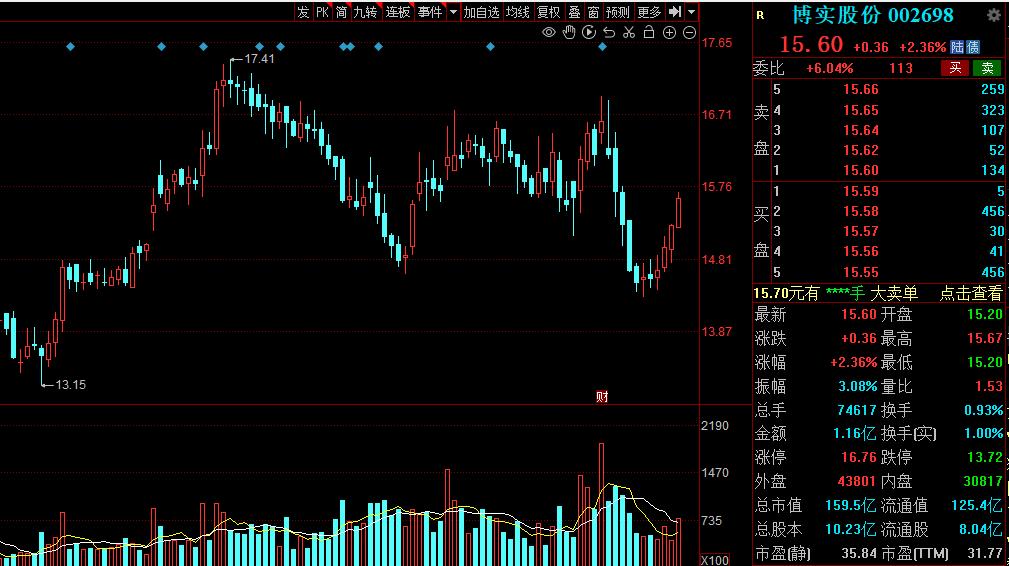1009x566 pixels.
Task: Select sell level 1 price 15.60
Action: [861, 170]
